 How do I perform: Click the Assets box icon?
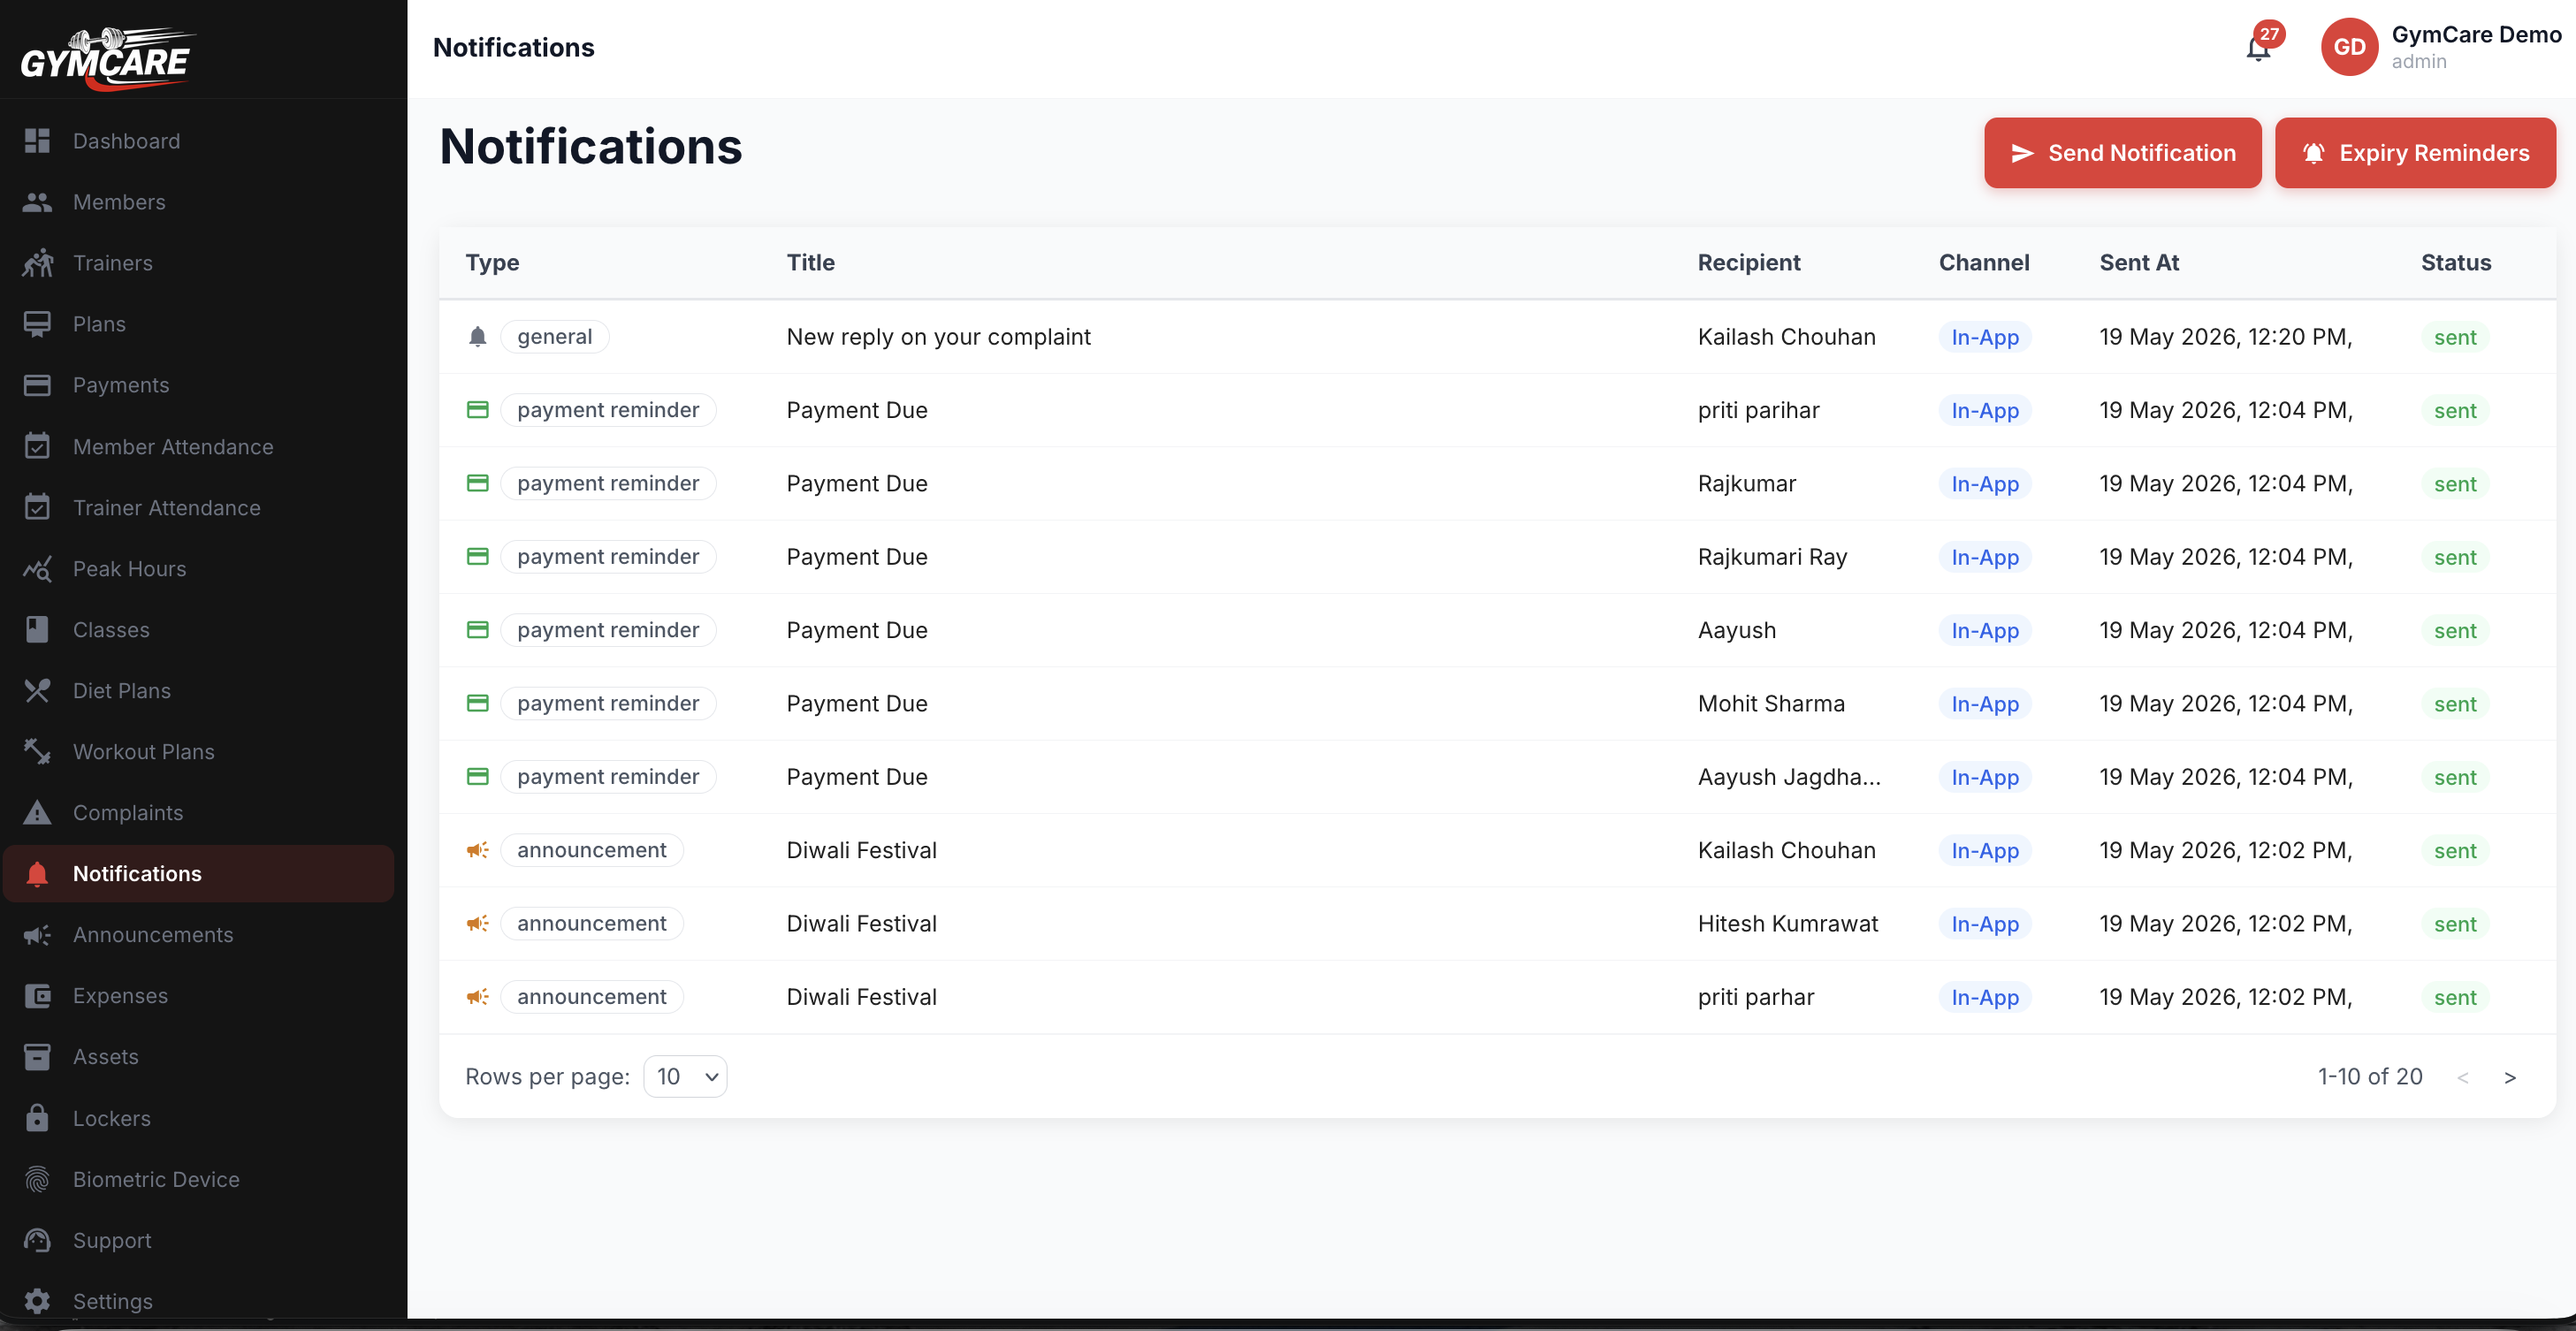click(x=37, y=1057)
